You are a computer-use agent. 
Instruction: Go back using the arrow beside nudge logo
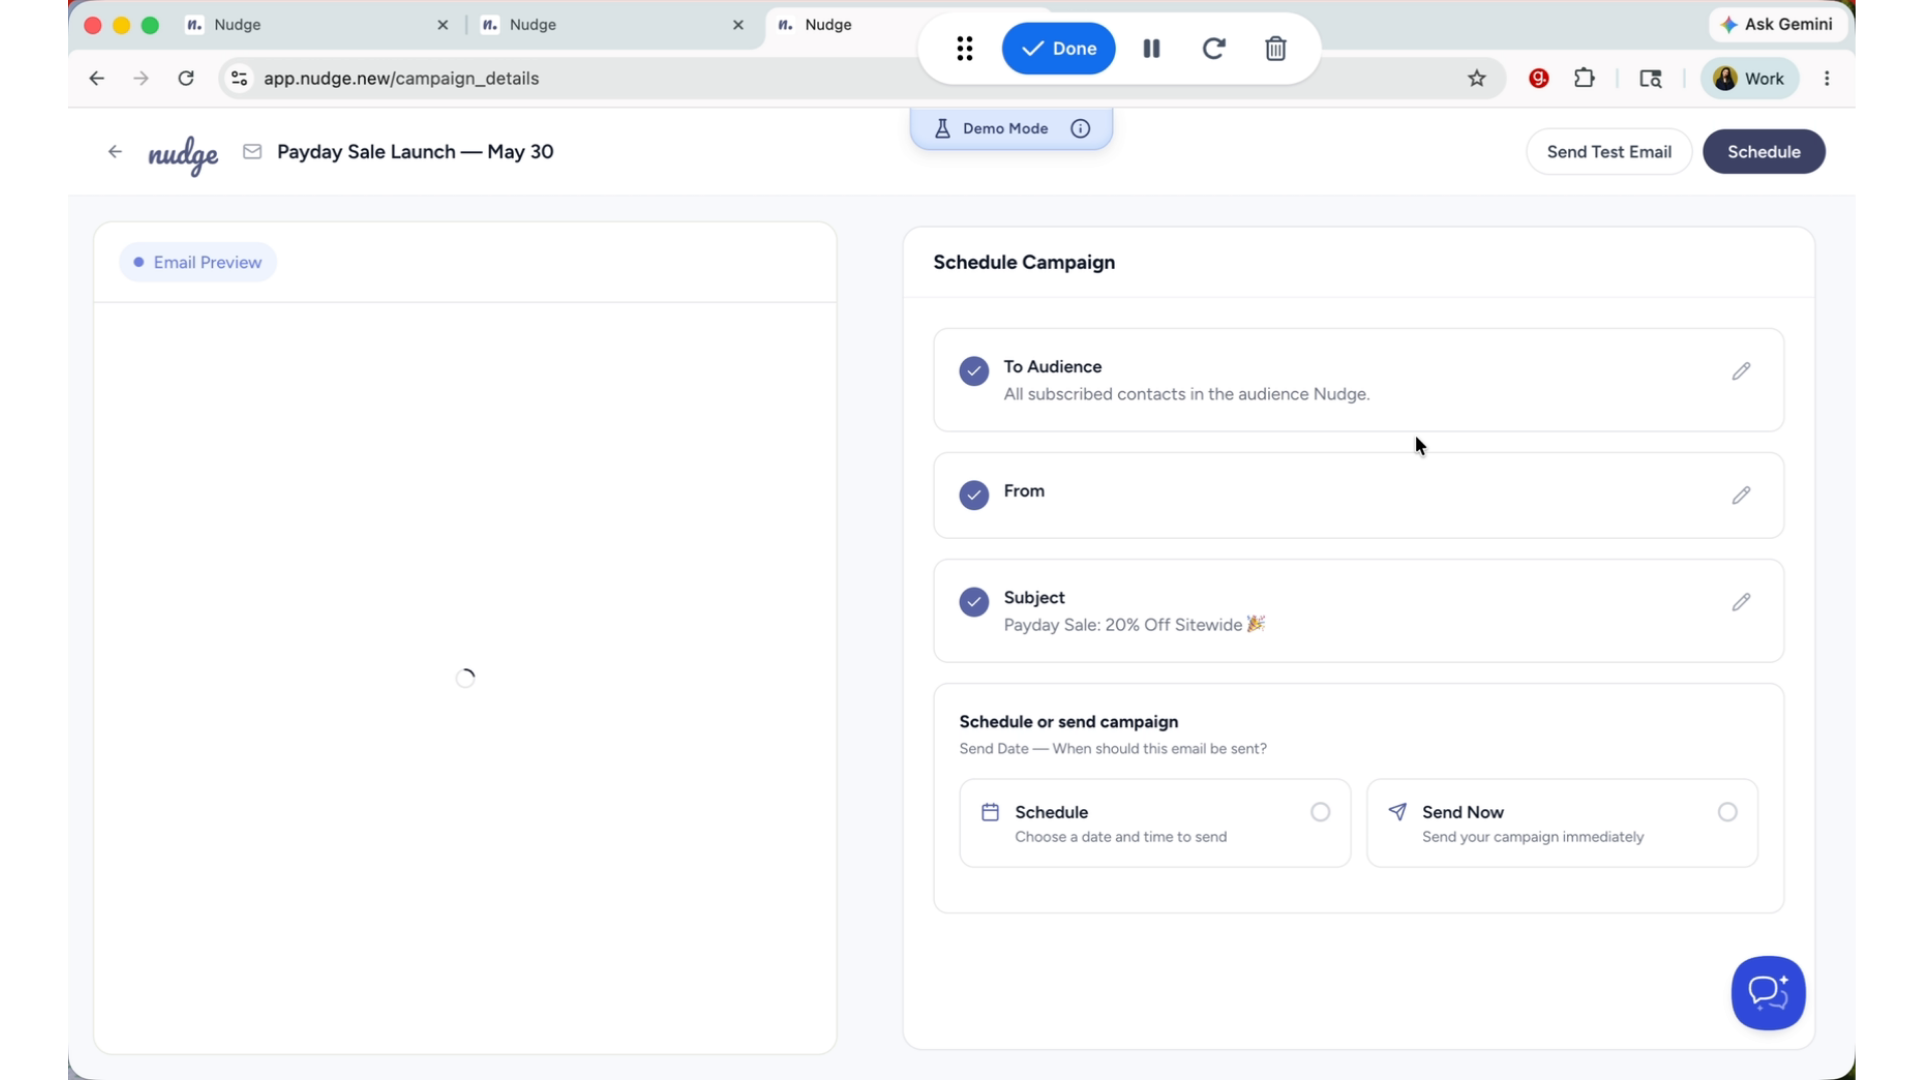pyautogui.click(x=115, y=152)
